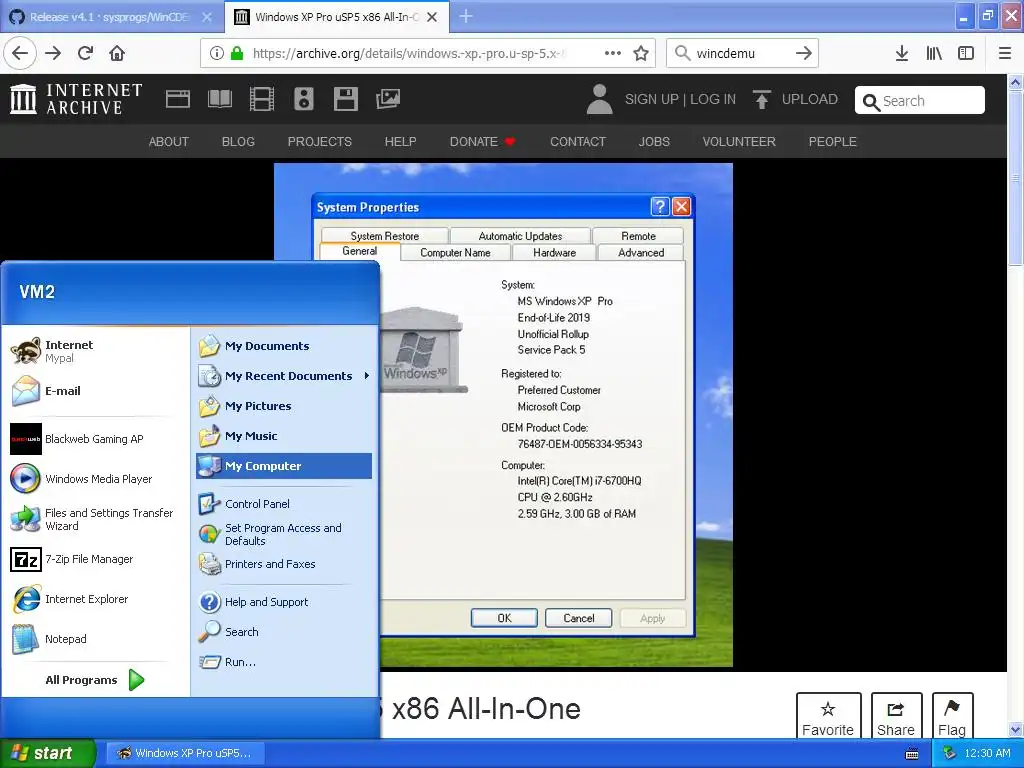Click the search go arrow beside wincdemu
This screenshot has width=1024, height=768.
pos(804,53)
